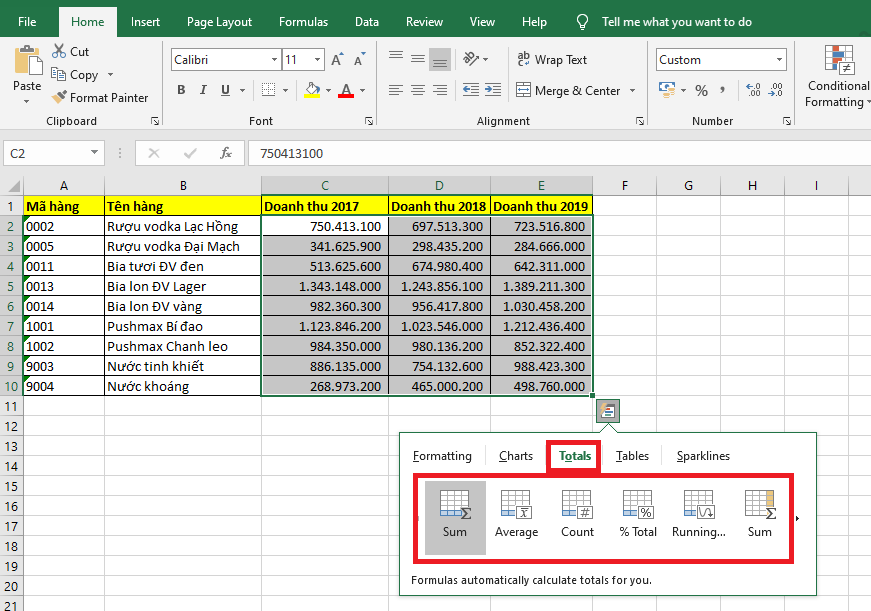Click the Quick Analysis button below selection
This screenshot has width=871, height=611.
tap(608, 410)
